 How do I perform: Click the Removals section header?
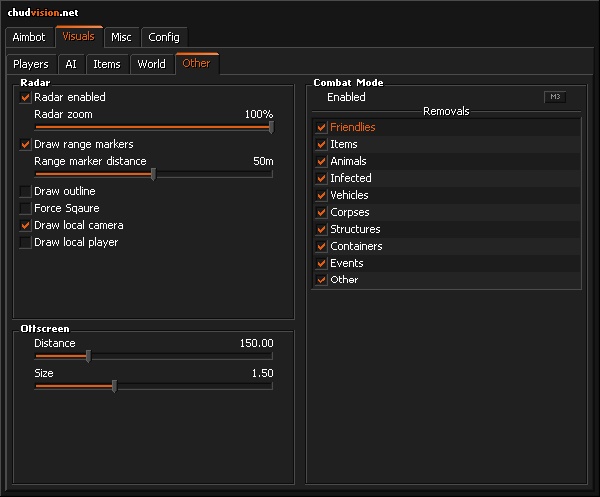[x=446, y=111]
